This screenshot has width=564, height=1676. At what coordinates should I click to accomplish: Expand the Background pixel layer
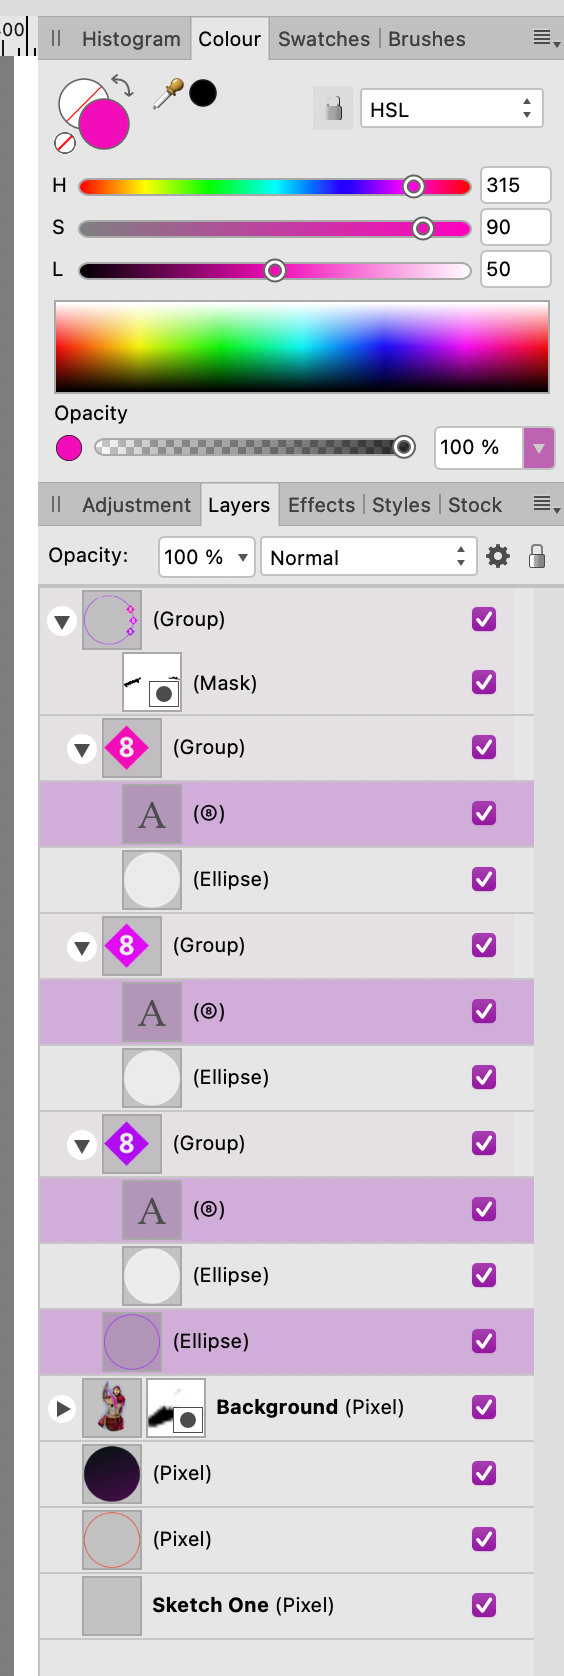click(63, 1408)
